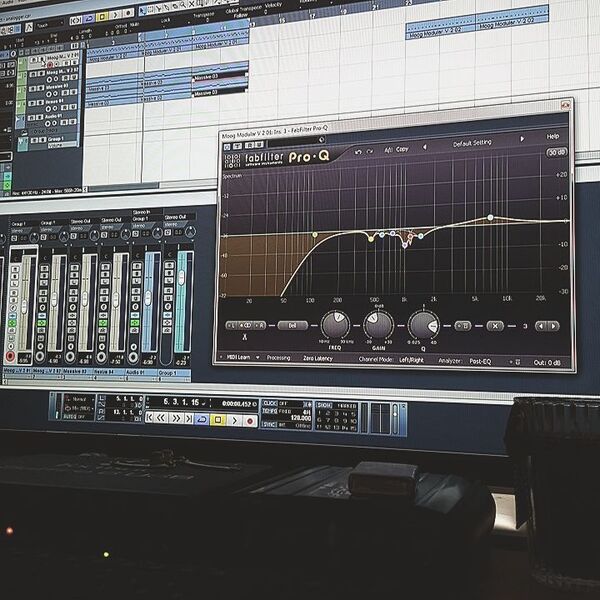Click the 6. 3. 1. 16 position display

point(181,402)
